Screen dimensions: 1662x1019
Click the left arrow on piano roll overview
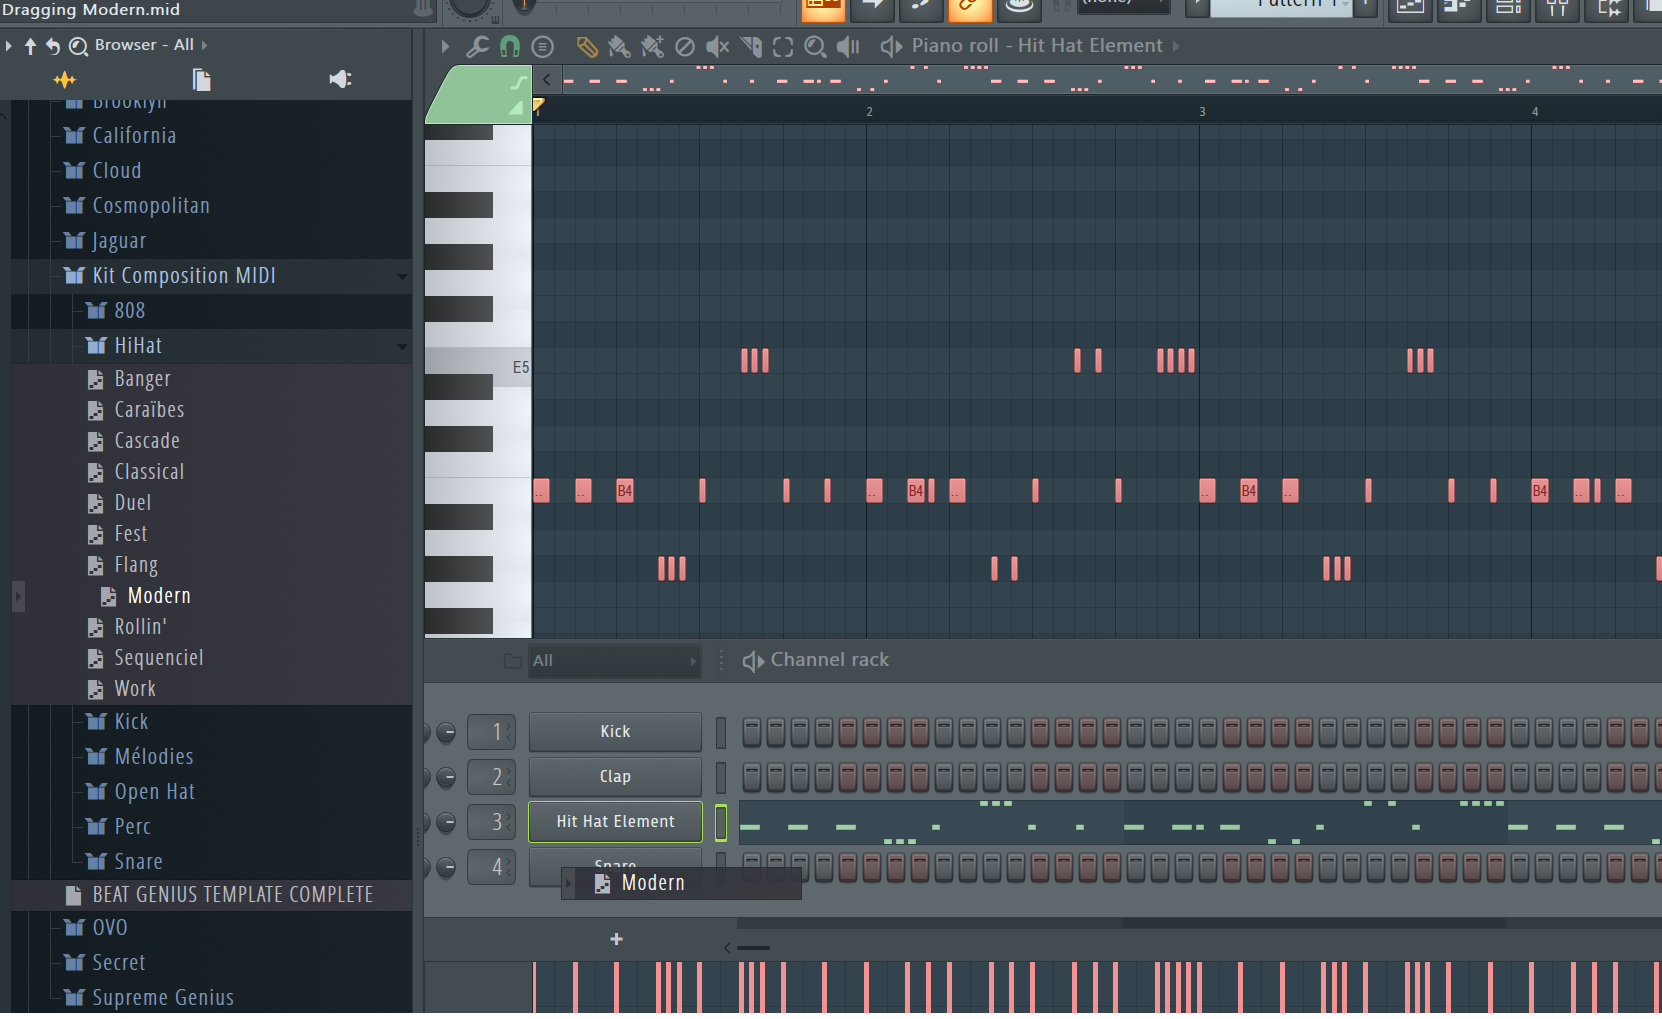(x=546, y=80)
